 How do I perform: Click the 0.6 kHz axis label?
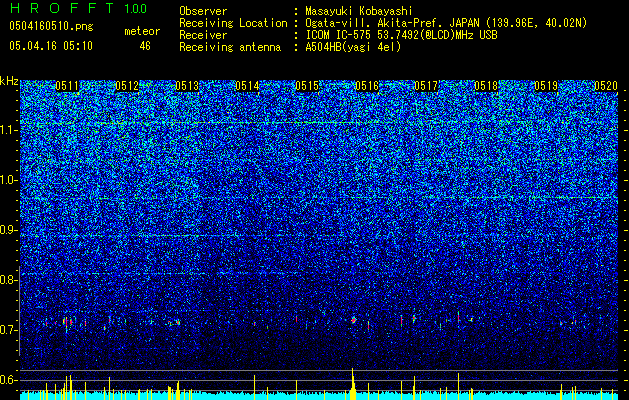7,380
